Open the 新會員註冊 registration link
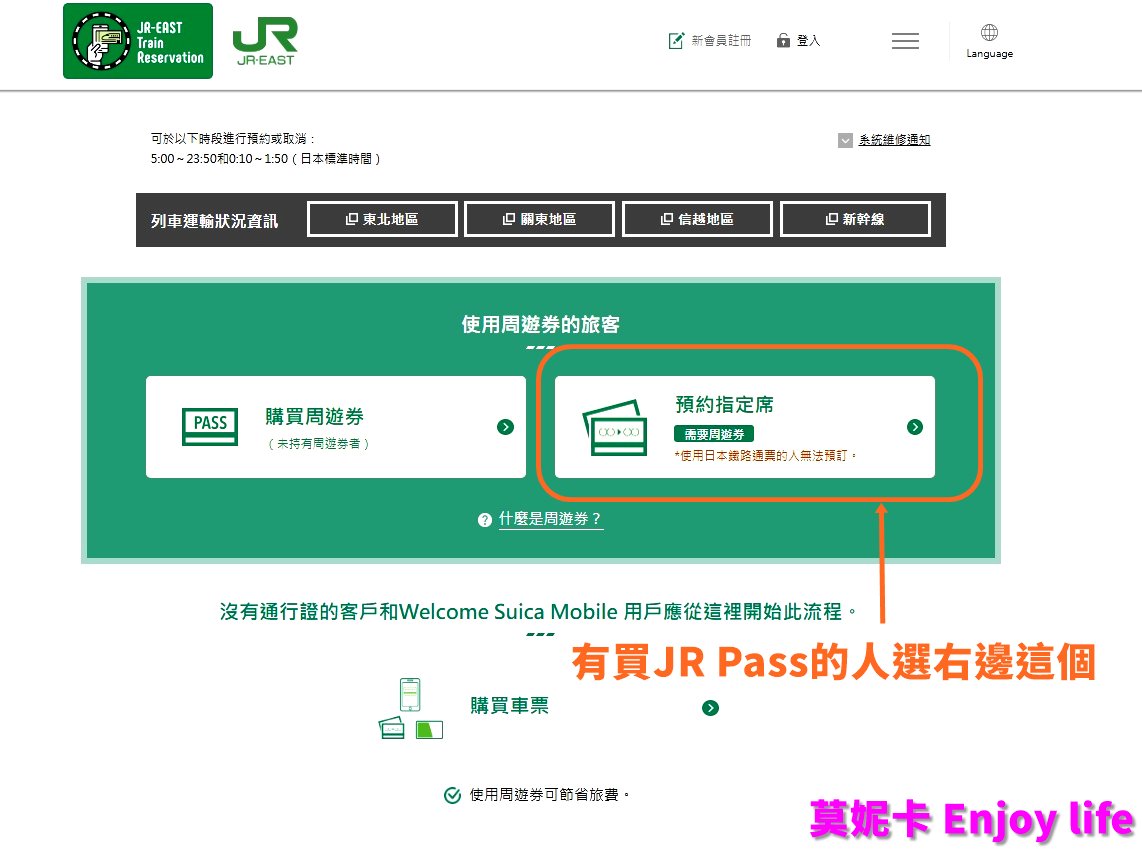The height and width of the screenshot is (850, 1142). tap(720, 41)
